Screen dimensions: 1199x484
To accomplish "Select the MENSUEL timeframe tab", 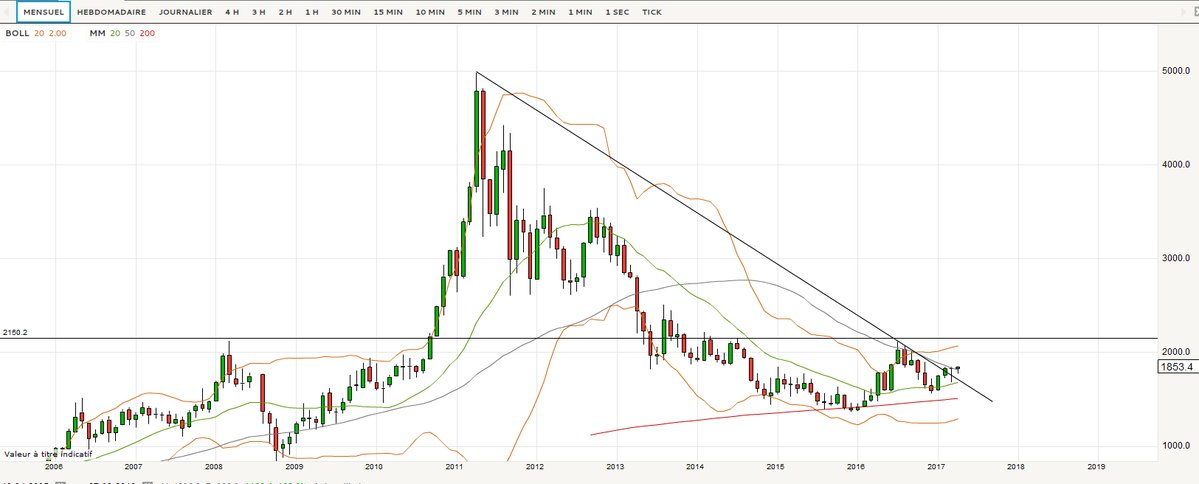I will (x=43, y=12).
